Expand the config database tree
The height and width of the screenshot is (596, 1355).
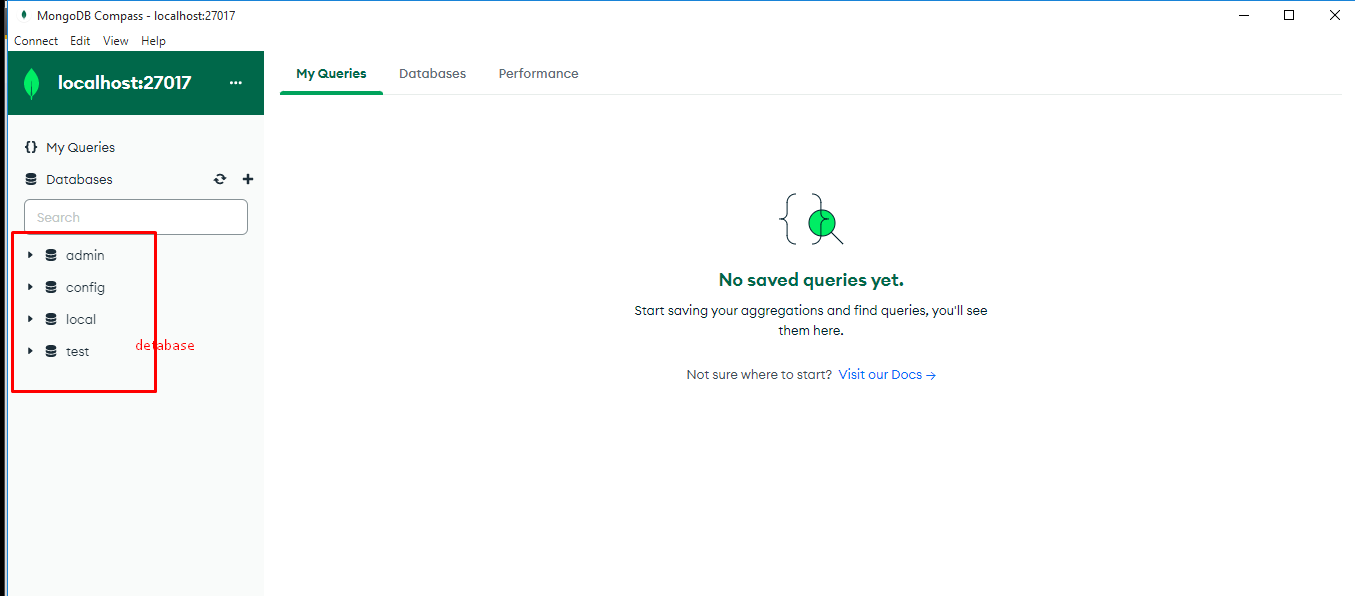pyautogui.click(x=30, y=288)
